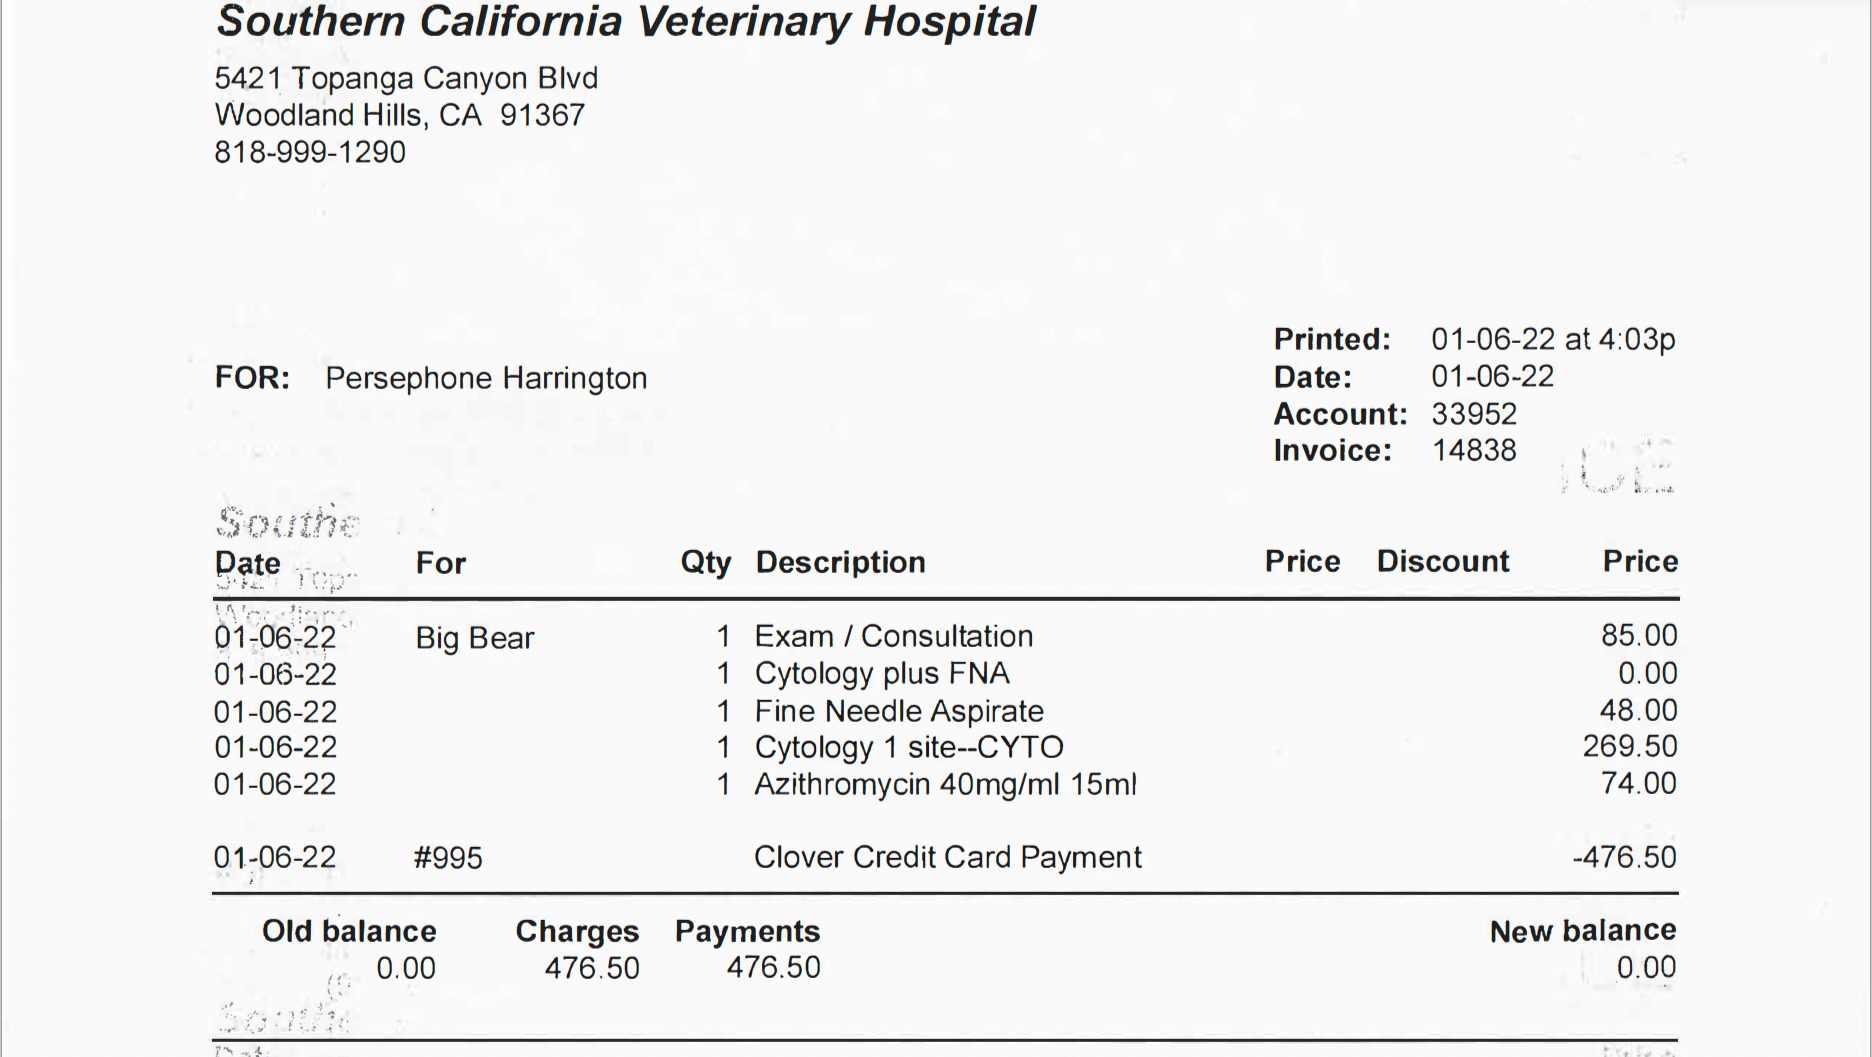Click the Description column header

click(840, 562)
